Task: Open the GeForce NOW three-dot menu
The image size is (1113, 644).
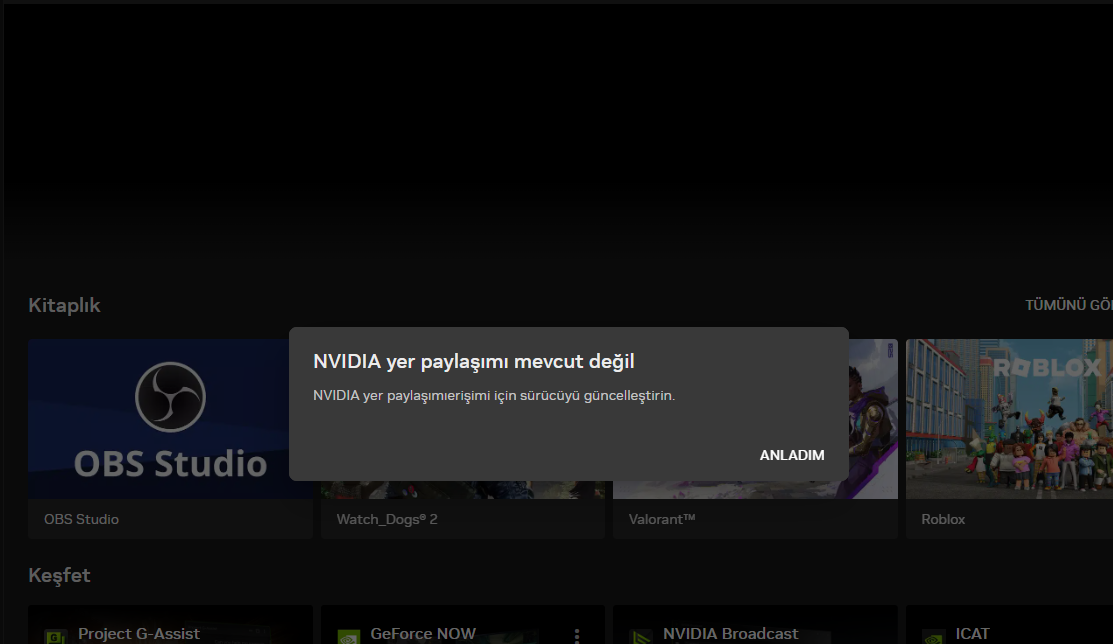Action: 576,635
